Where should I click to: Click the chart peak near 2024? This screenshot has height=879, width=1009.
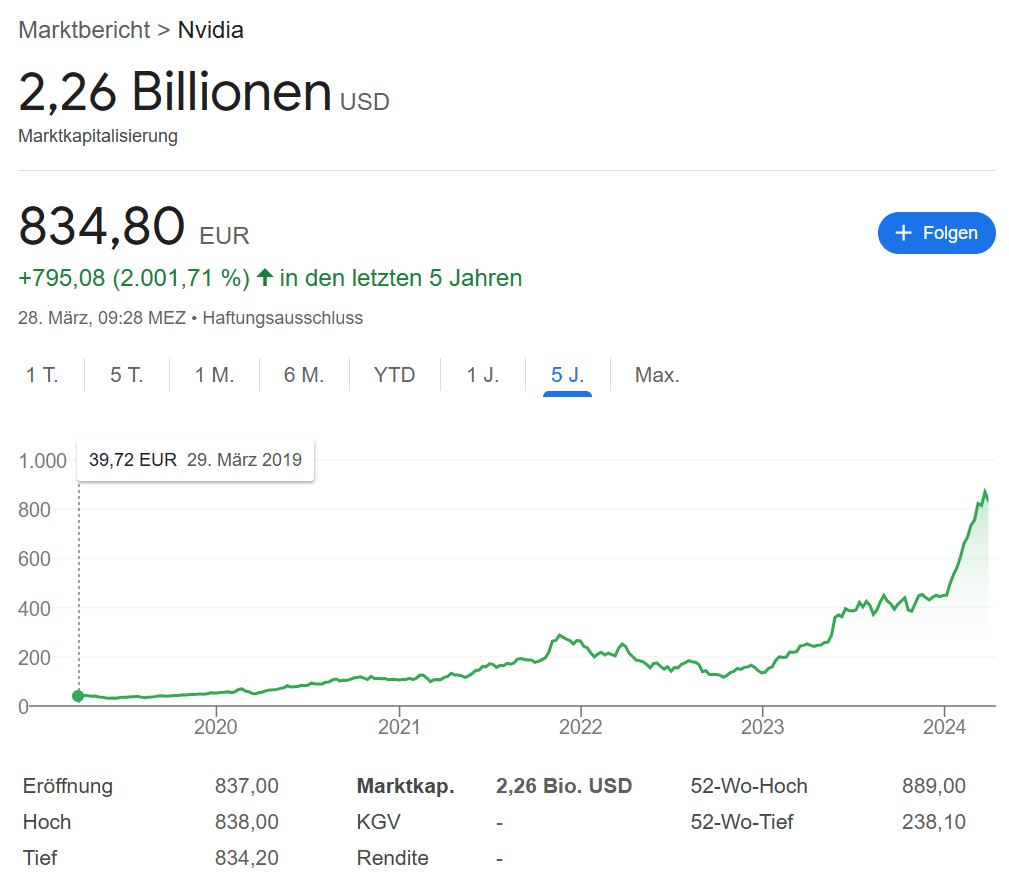click(985, 492)
